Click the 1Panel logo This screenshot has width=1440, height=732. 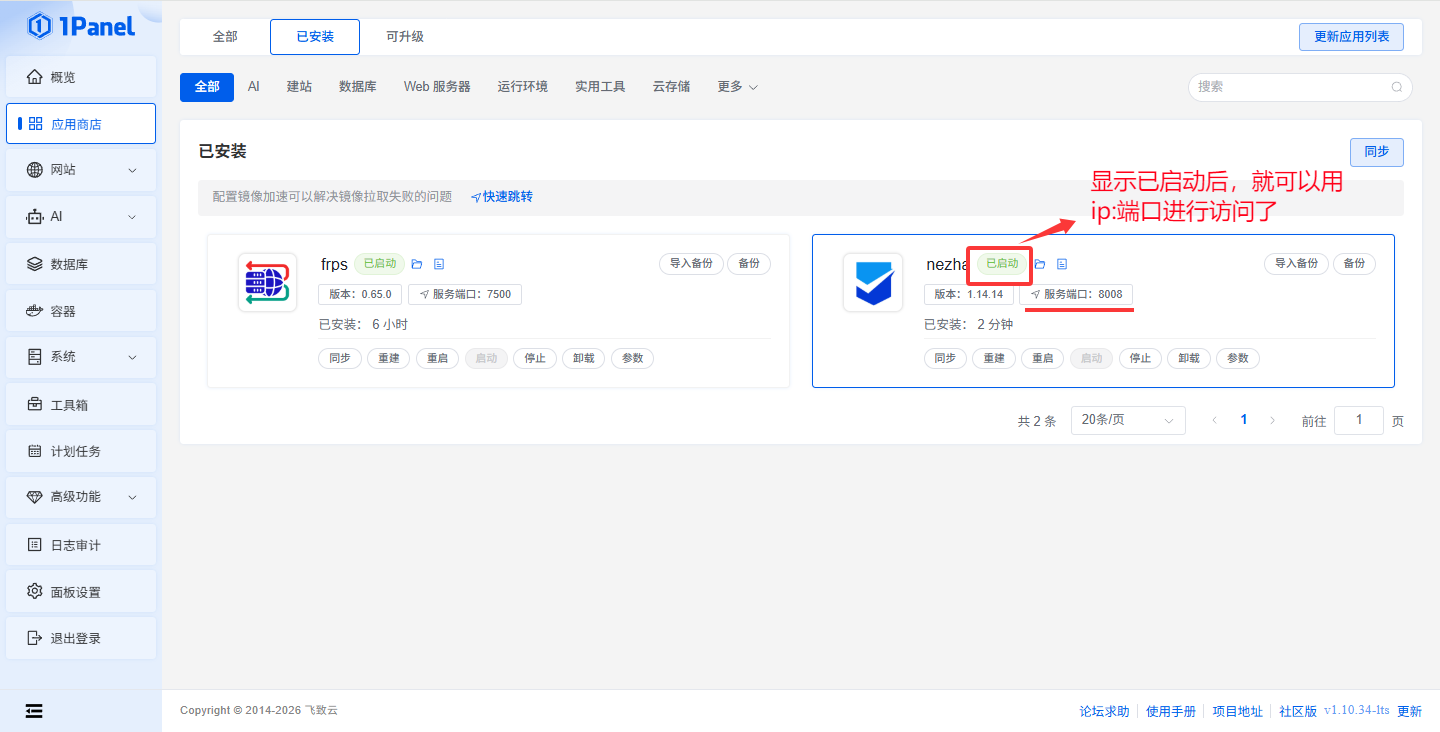(x=81, y=26)
